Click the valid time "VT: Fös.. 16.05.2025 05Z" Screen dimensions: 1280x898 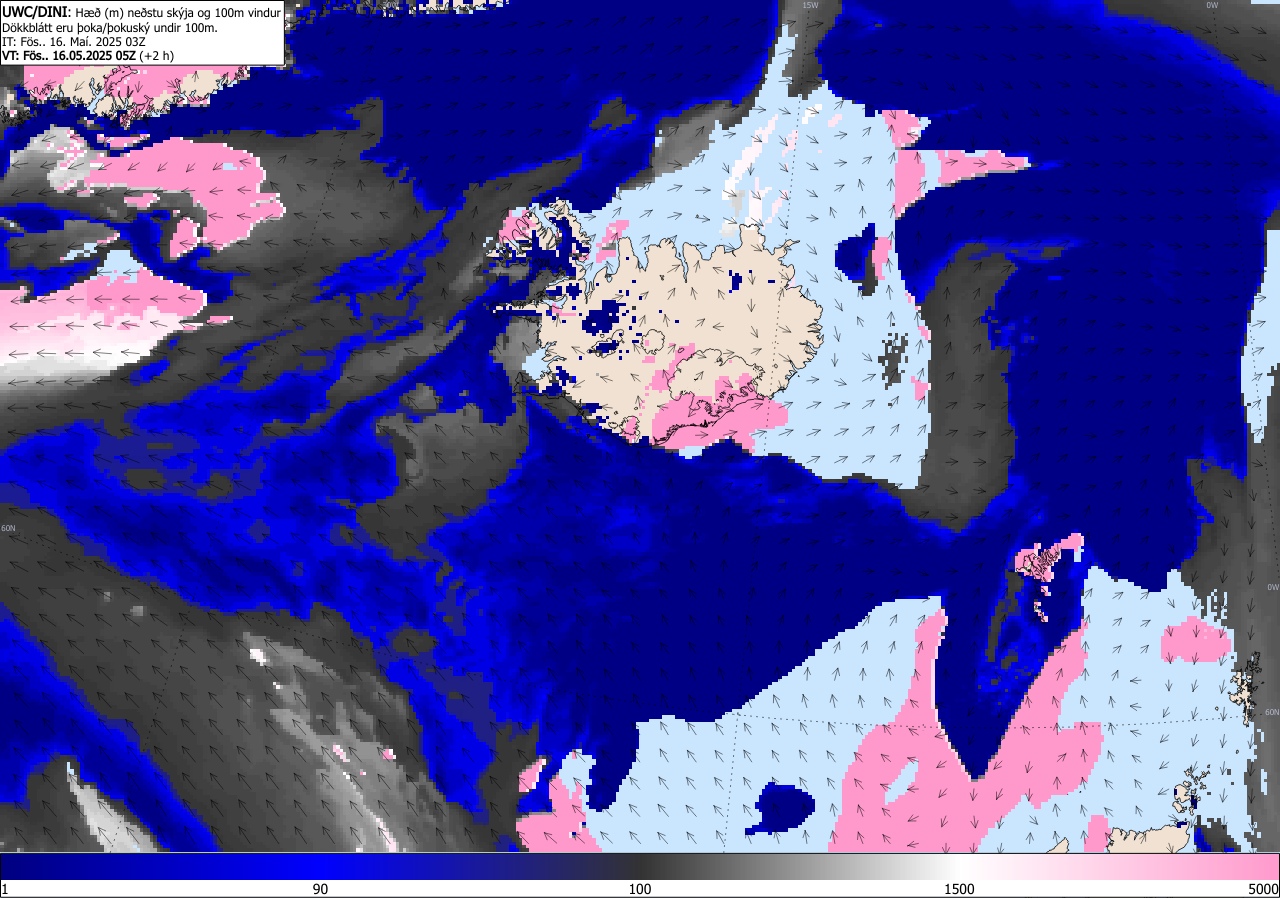[69, 55]
